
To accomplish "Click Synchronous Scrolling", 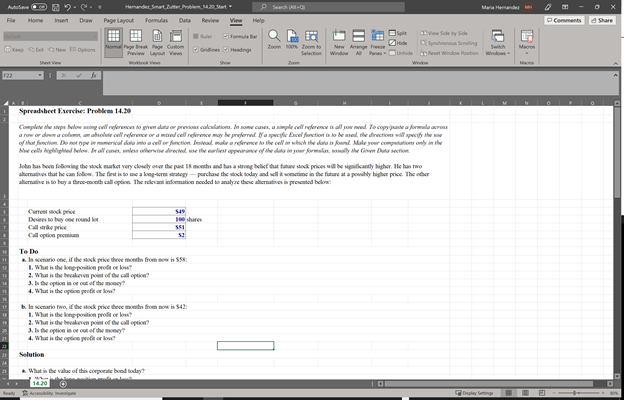I will 448,43.
